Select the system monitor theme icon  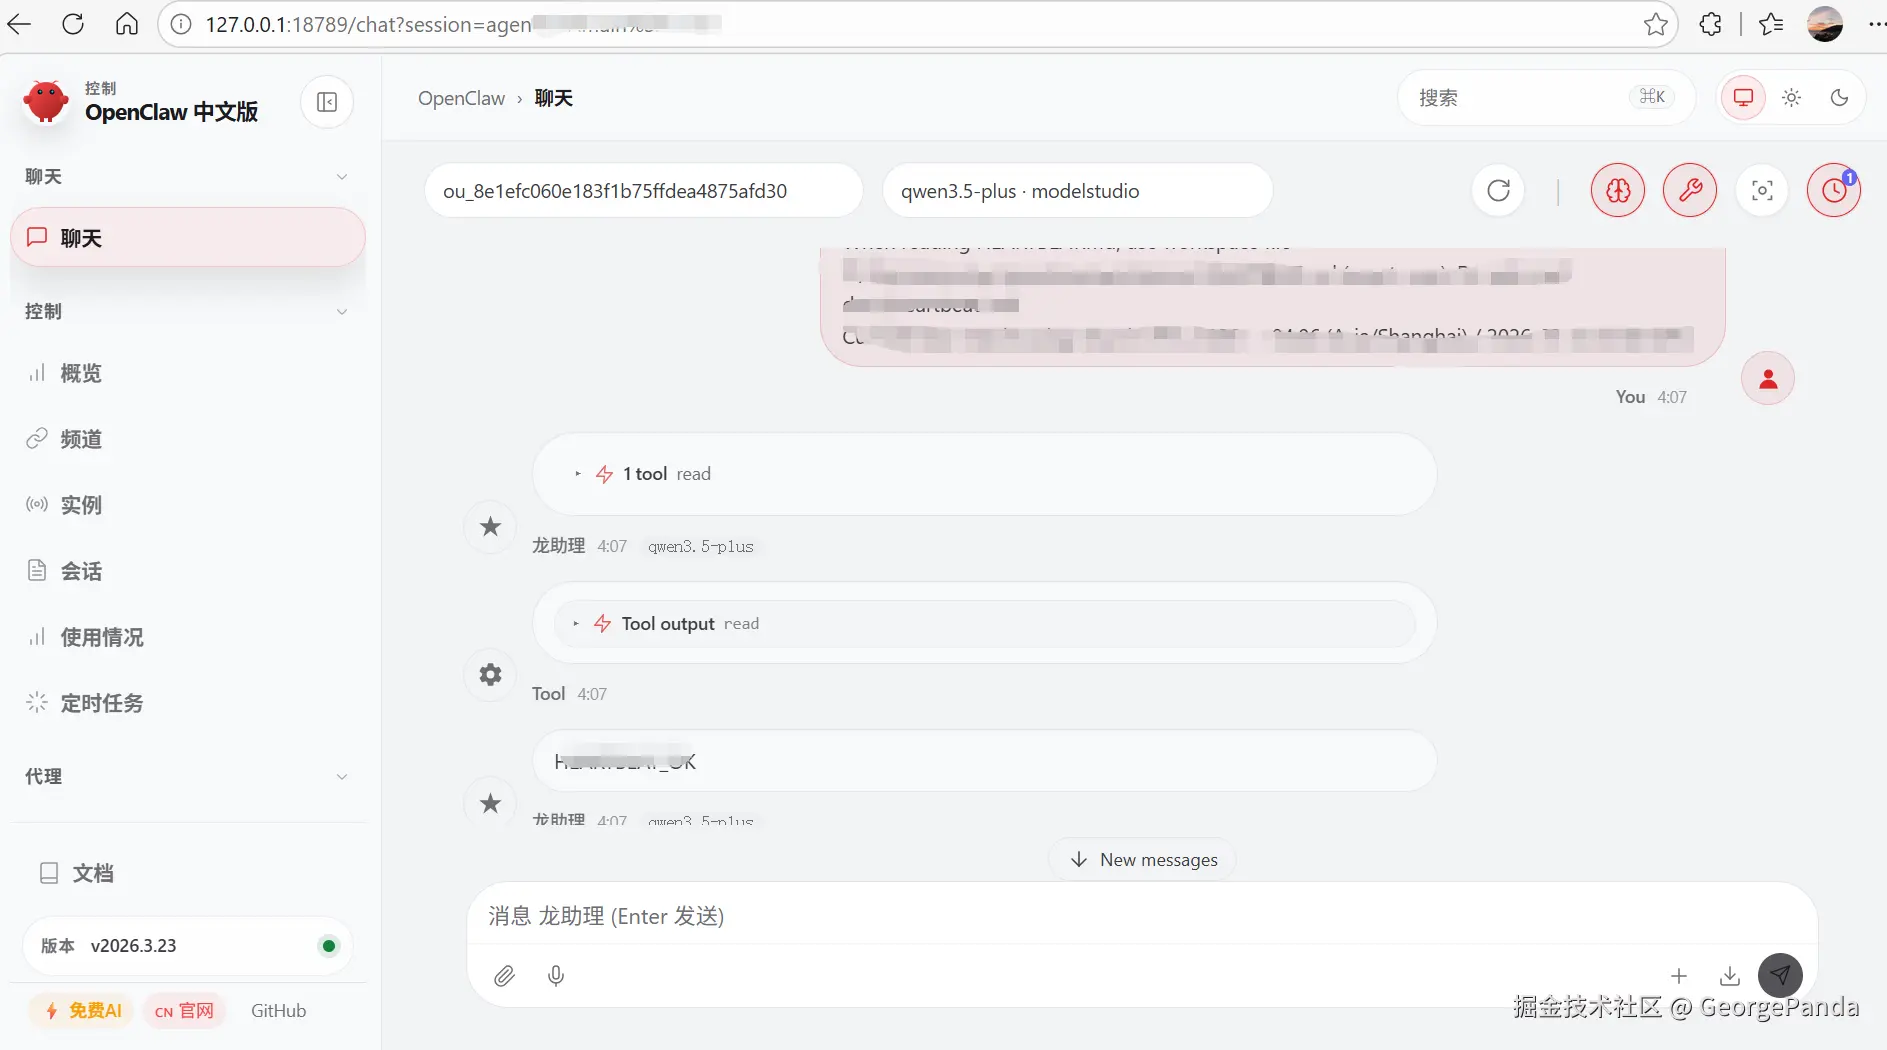click(x=1743, y=98)
